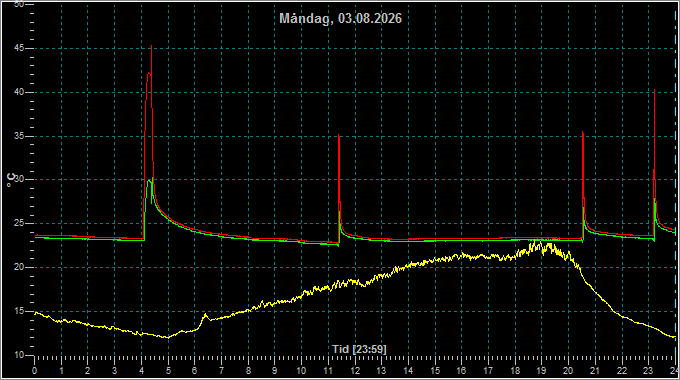Click the red spike top near hour 23
Screen dimensions: 680x380
(x=654, y=90)
